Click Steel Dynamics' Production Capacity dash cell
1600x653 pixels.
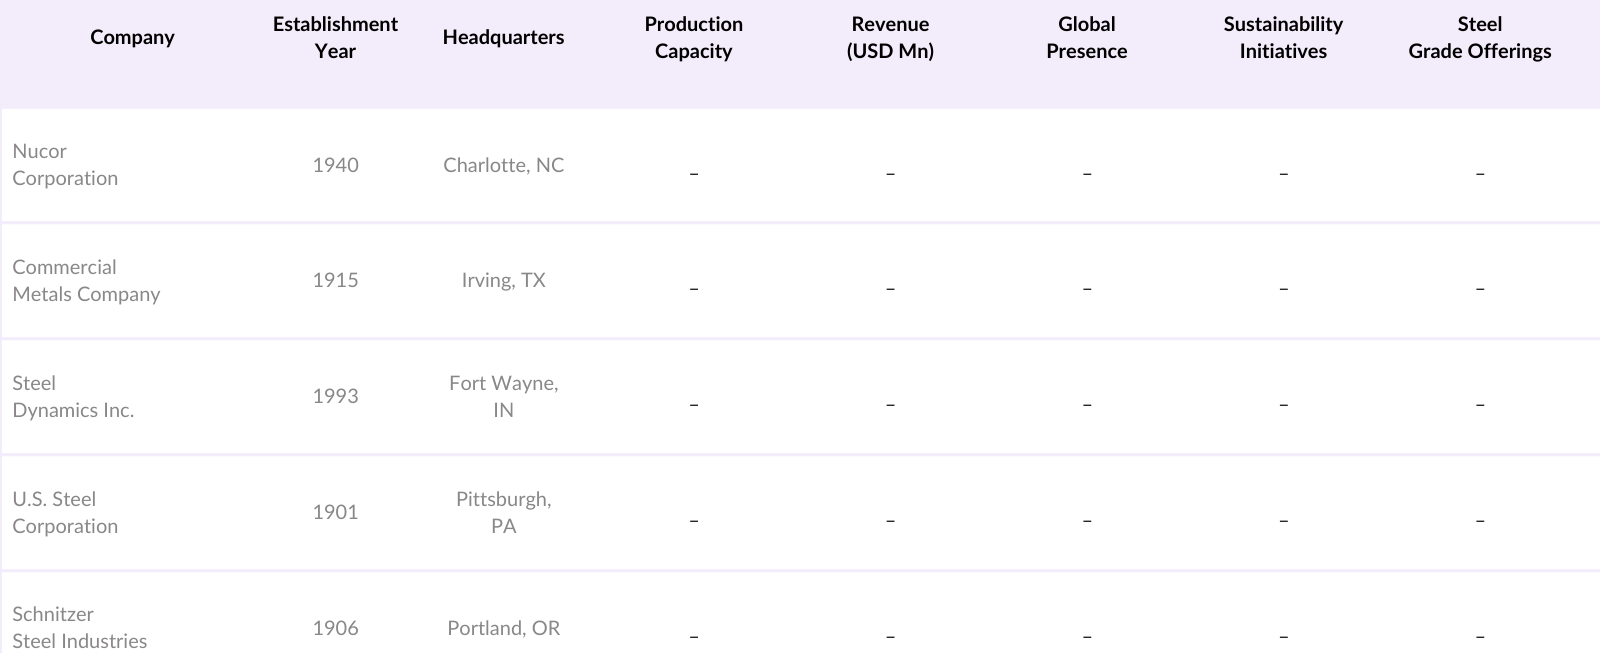point(693,406)
